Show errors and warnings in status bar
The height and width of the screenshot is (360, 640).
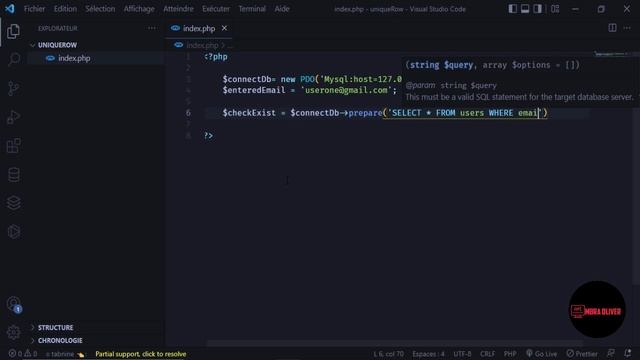tap(23, 354)
